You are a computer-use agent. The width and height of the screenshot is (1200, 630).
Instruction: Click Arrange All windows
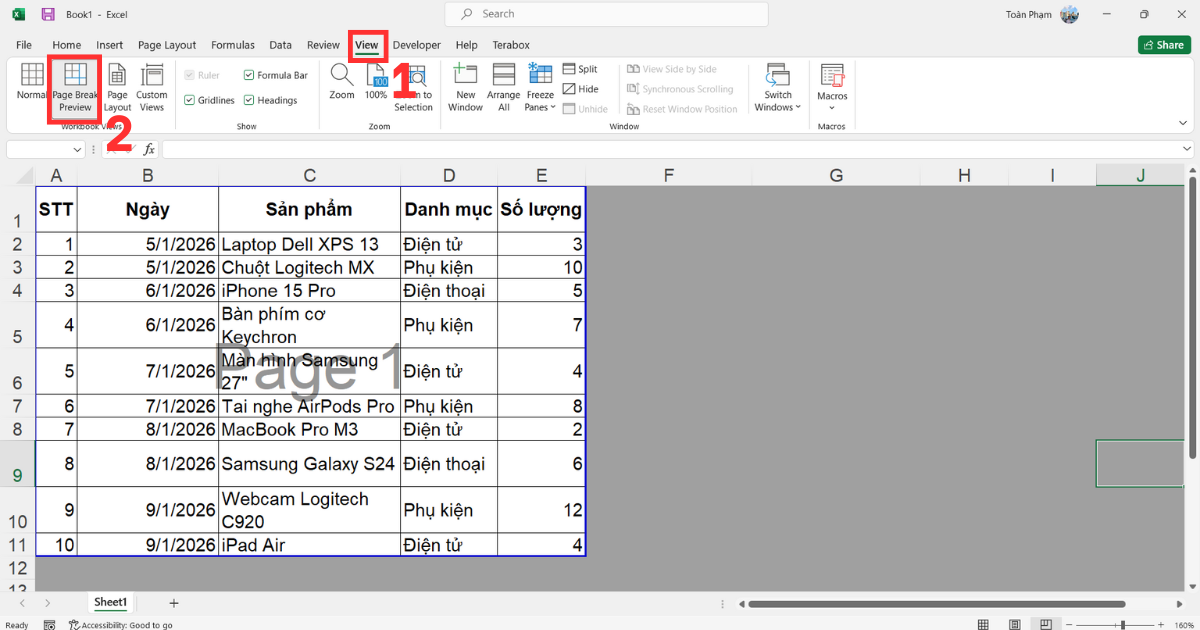pos(504,88)
